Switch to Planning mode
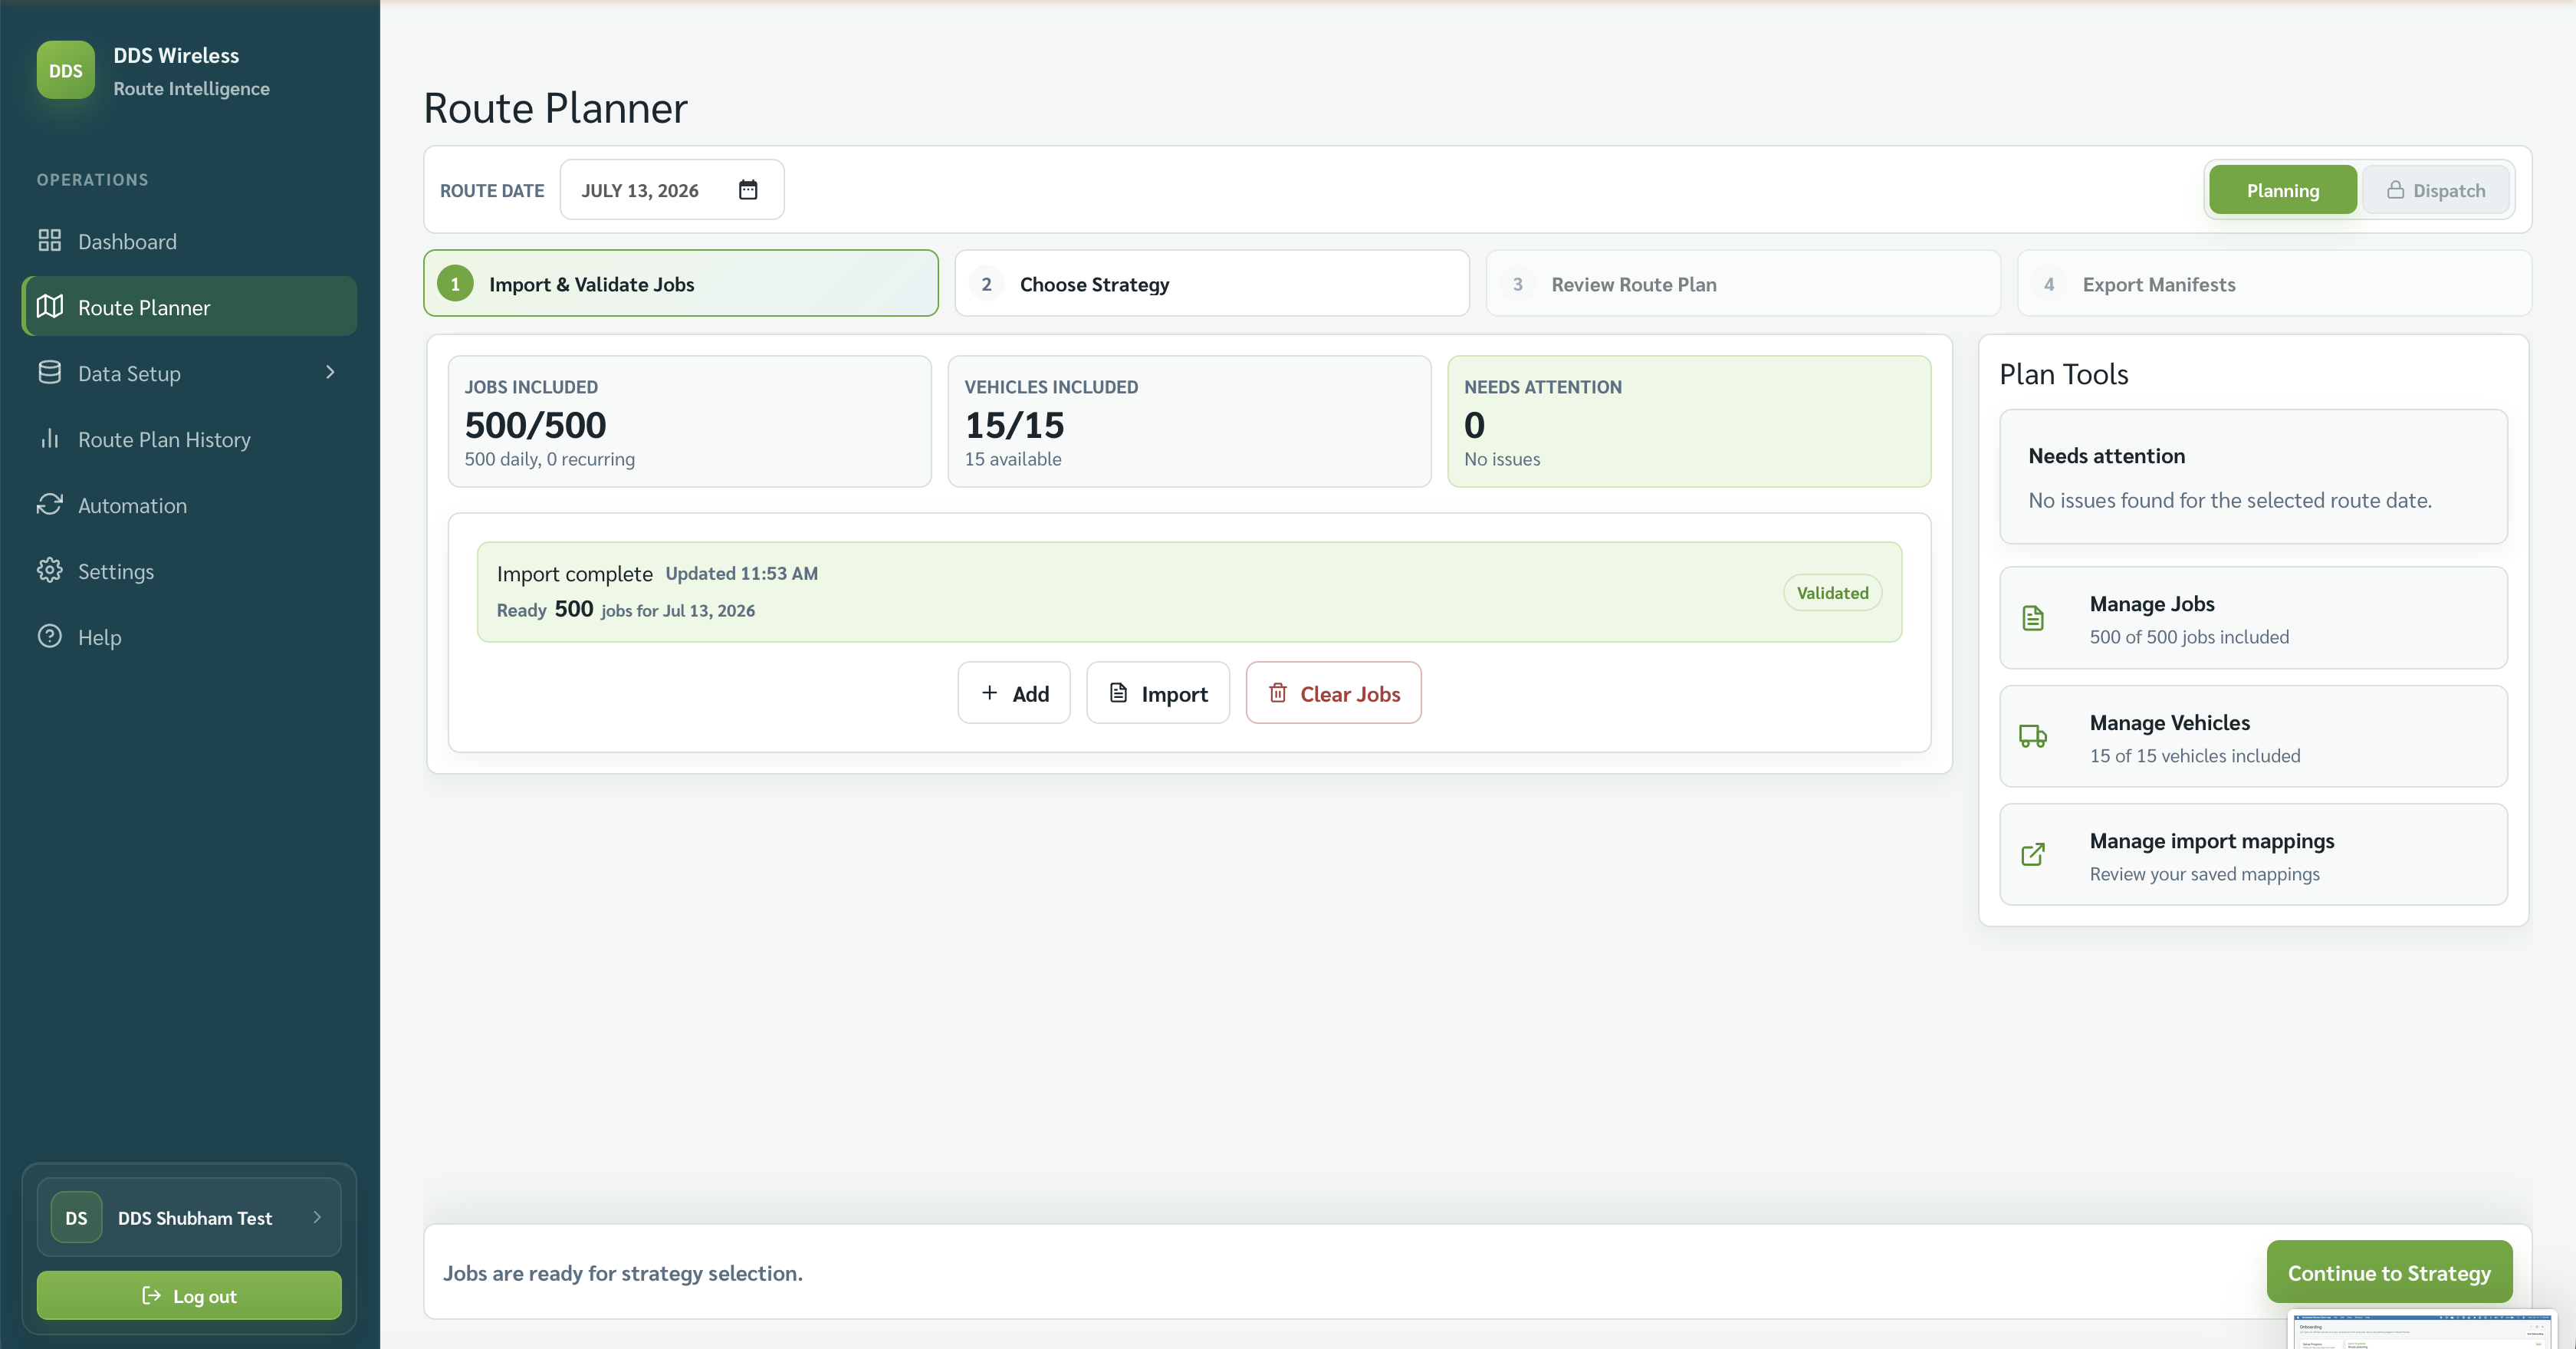Screen dimensions: 2576x1349 click(x=2283, y=190)
